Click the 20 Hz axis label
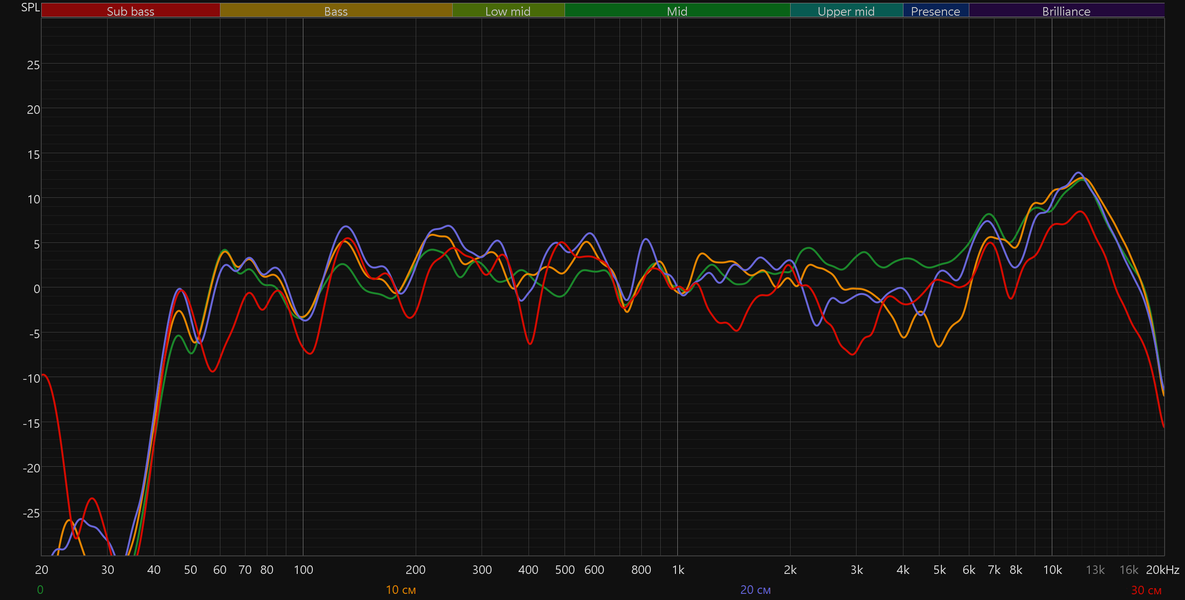Screen dimensions: 1185x600 click(42, 570)
